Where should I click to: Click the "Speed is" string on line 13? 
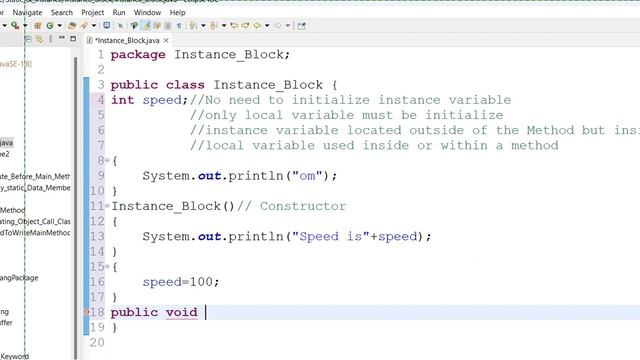tap(331, 236)
